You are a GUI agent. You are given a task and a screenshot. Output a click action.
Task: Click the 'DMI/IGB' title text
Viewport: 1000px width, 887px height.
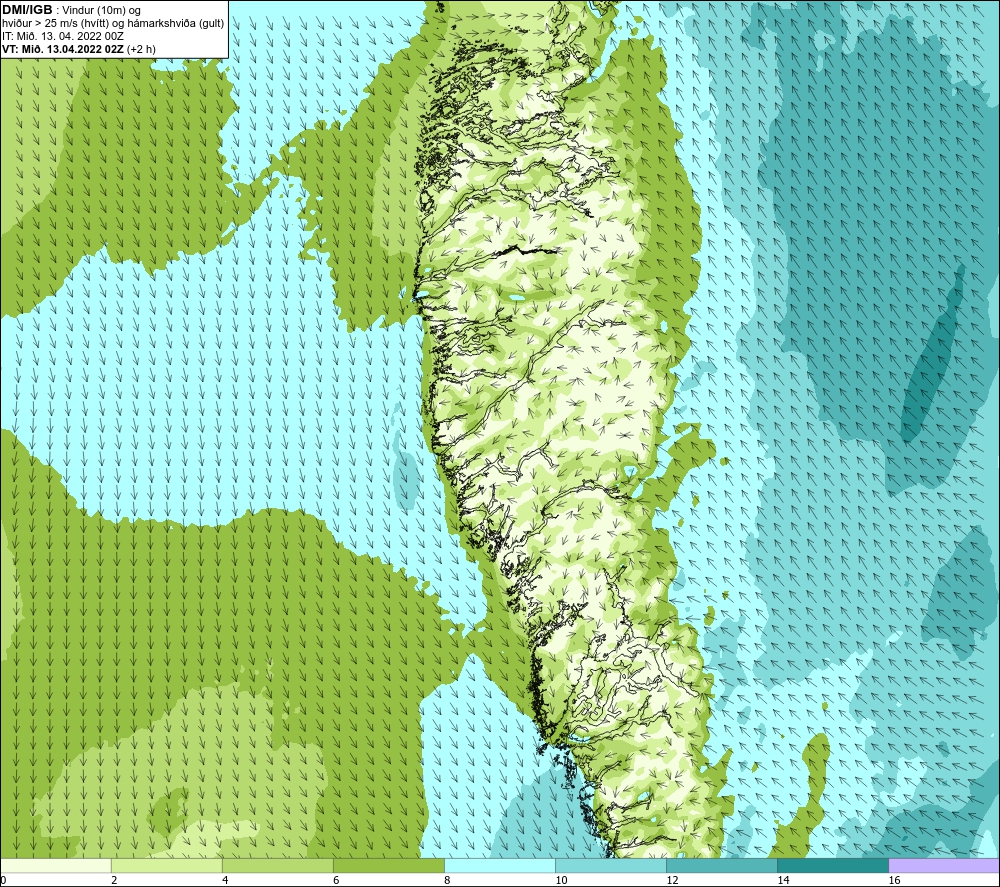click(27, 10)
